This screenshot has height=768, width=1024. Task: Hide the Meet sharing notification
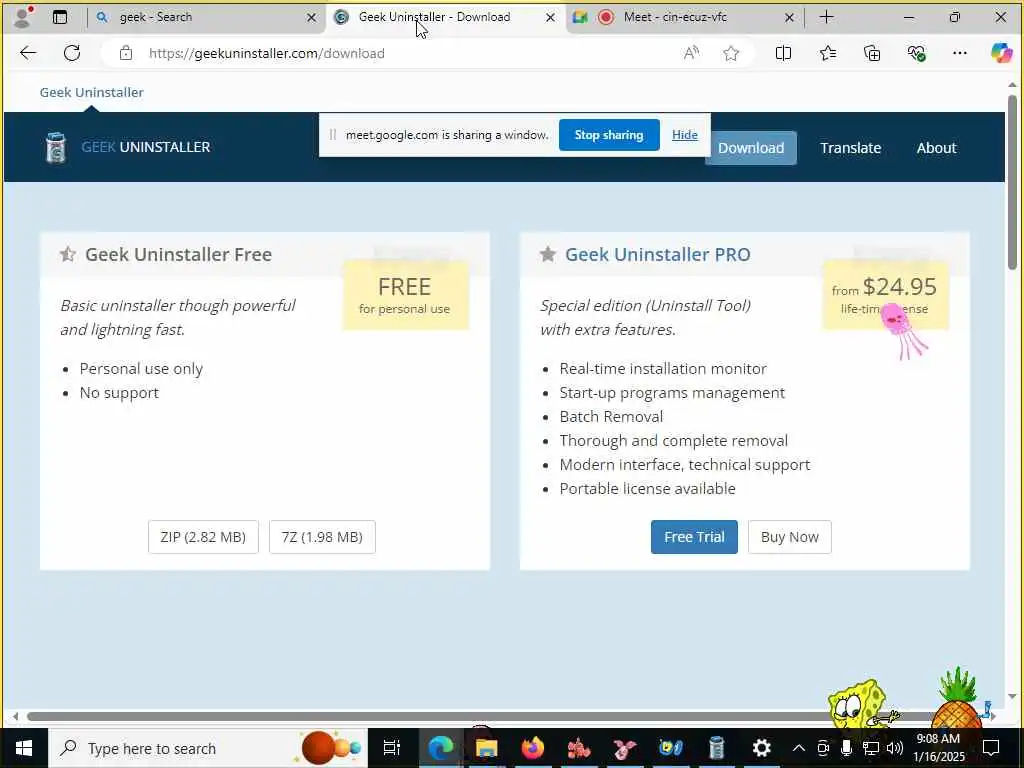click(684, 135)
